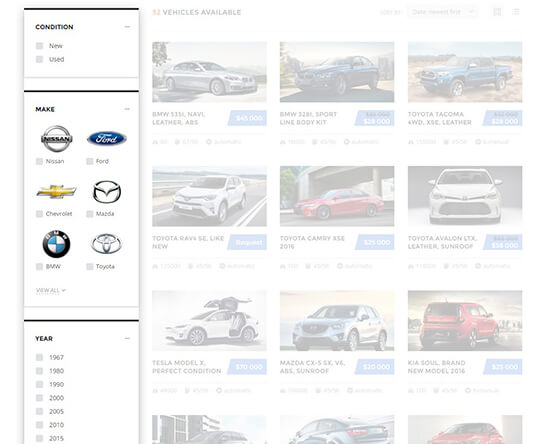Open Toyota Avalon LTX listing title
The width and height of the screenshot is (545, 444).
[x=442, y=242]
